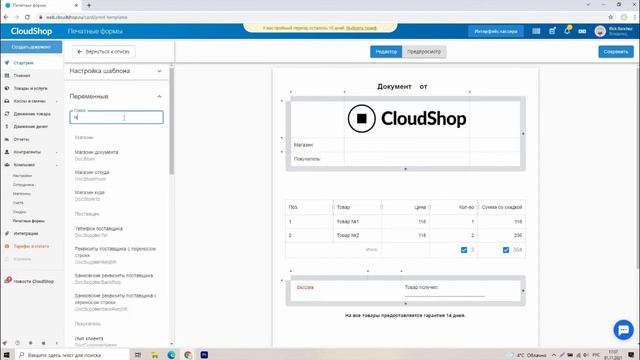Select the Магазин документа variable
Viewport: 640px width, 360px height.
point(96,155)
